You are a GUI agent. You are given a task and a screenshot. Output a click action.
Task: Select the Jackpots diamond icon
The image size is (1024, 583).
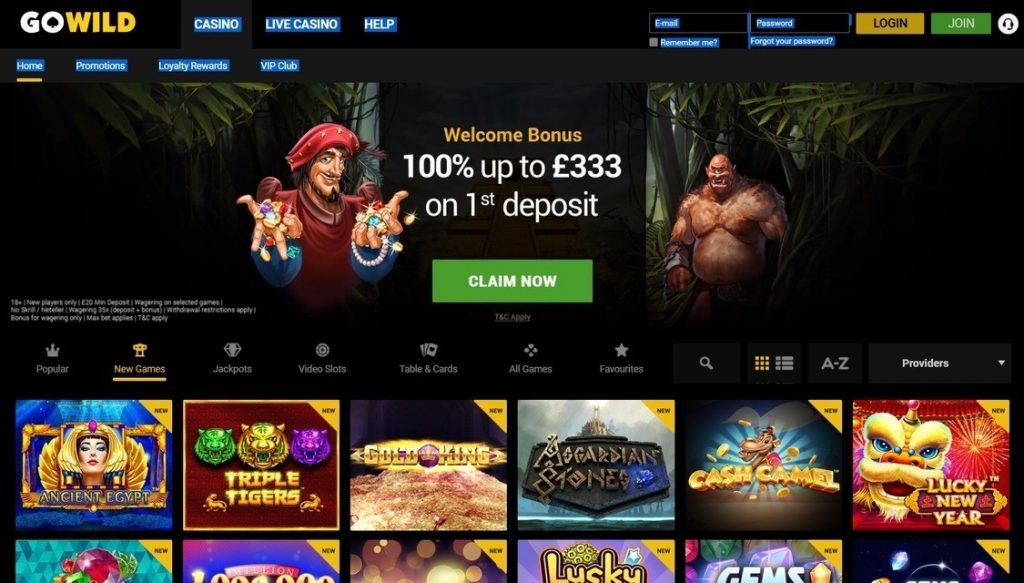232,350
